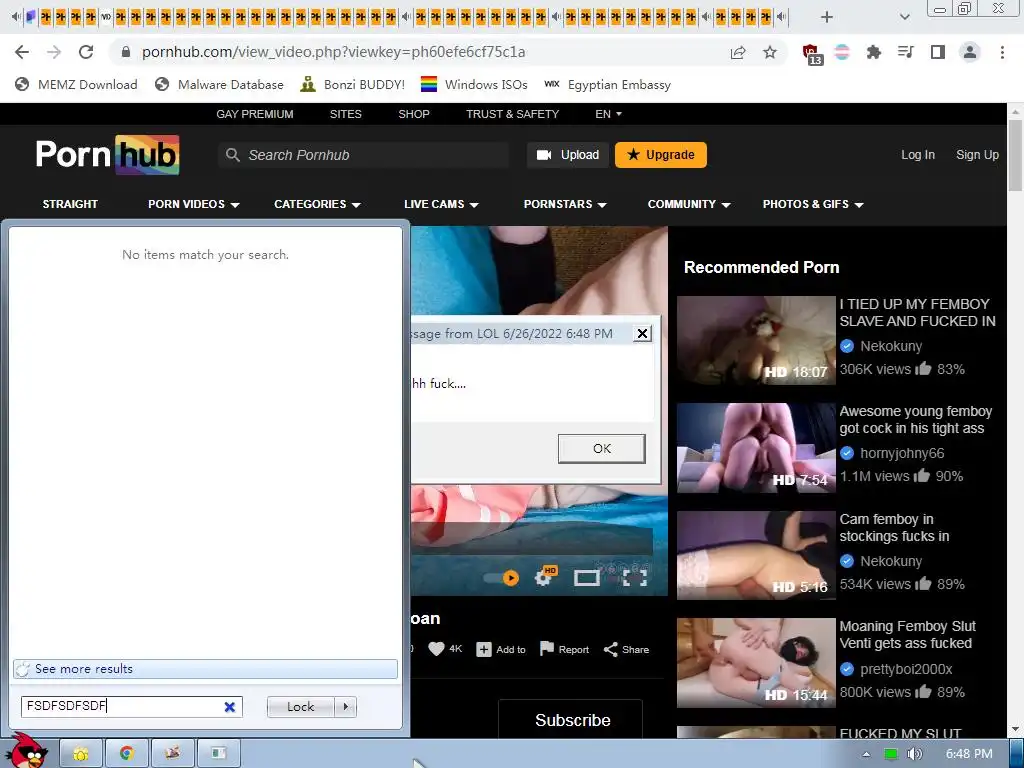The image size is (1024, 768).
Task: Click the Share icon under the video
Action: [x=626, y=649]
